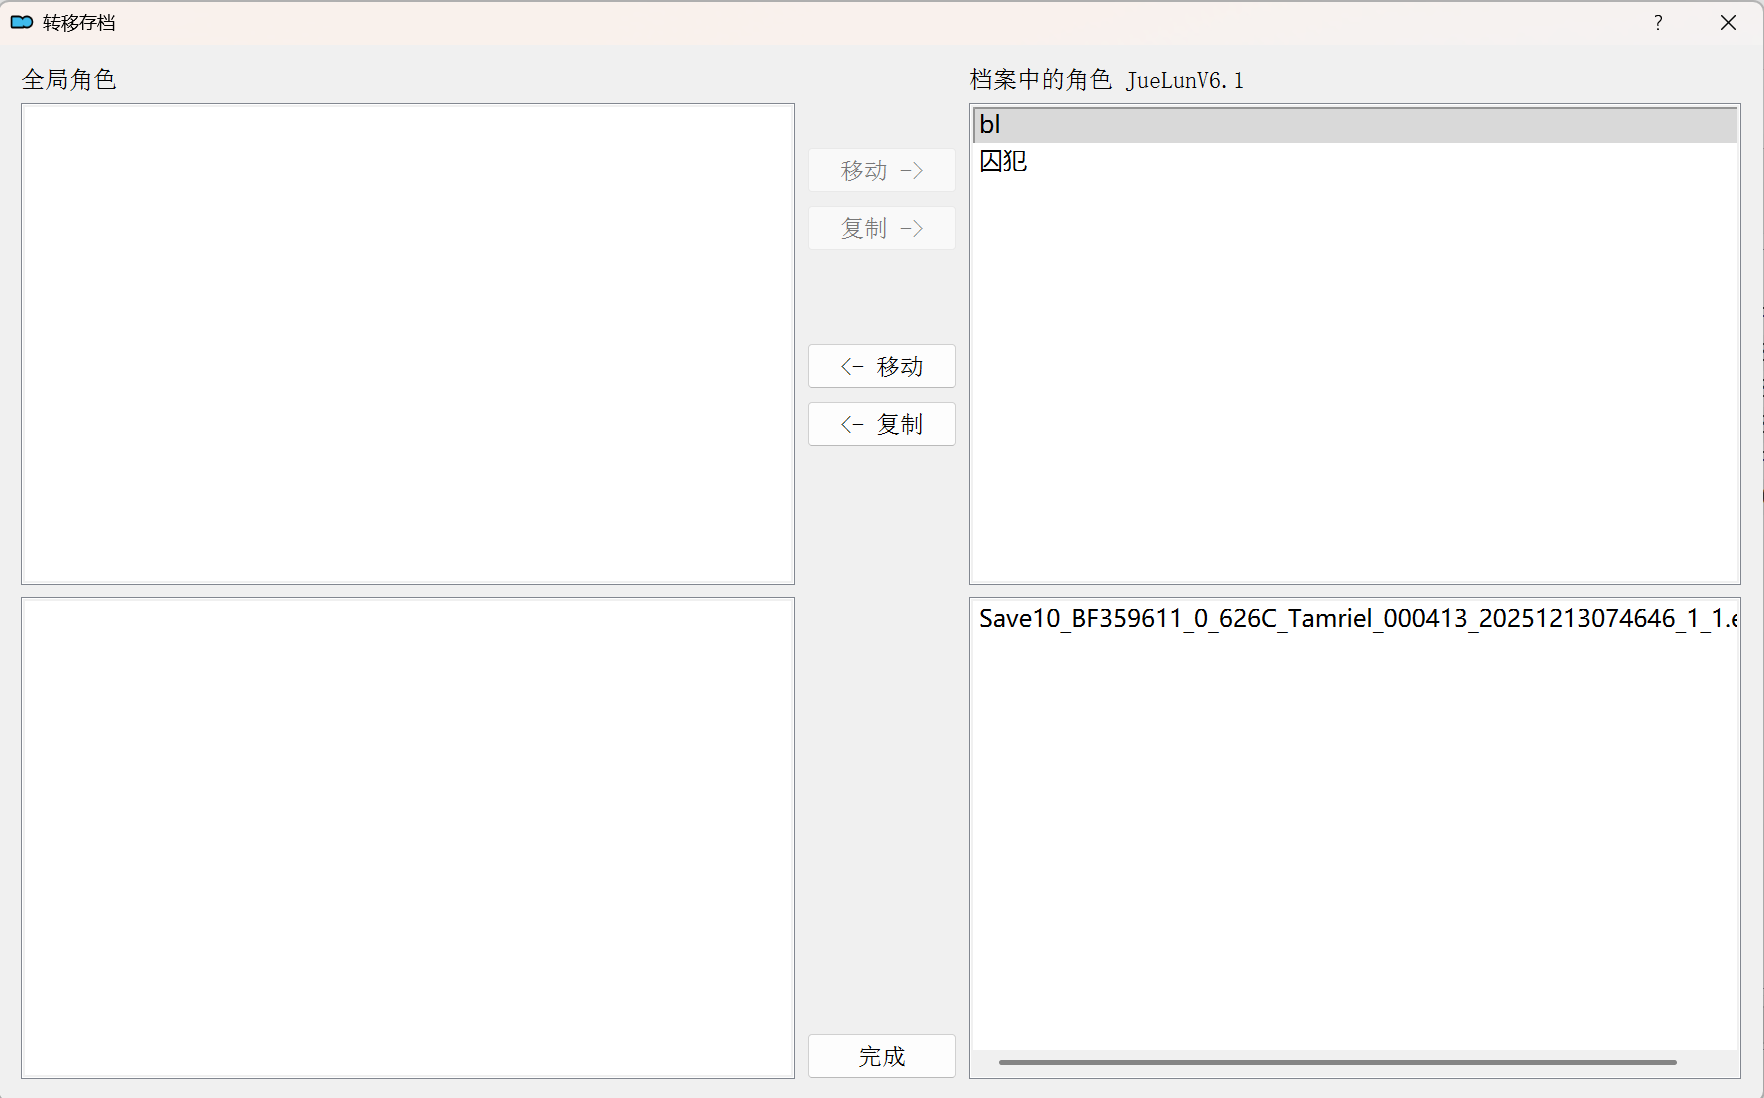This screenshot has width=1764, height=1098.
Task: Click inside the empty 全局角色 list
Action: coord(407,343)
